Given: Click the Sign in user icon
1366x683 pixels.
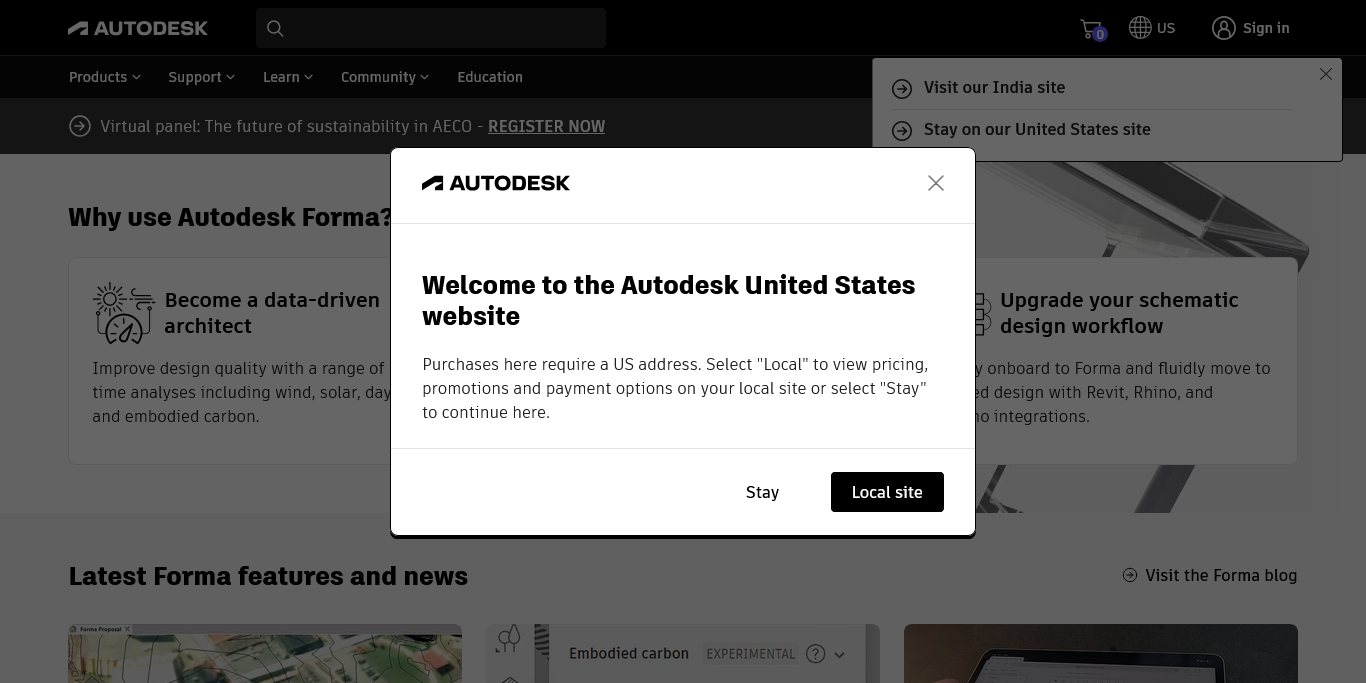Looking at the screenshot, I should (1223, 28).
